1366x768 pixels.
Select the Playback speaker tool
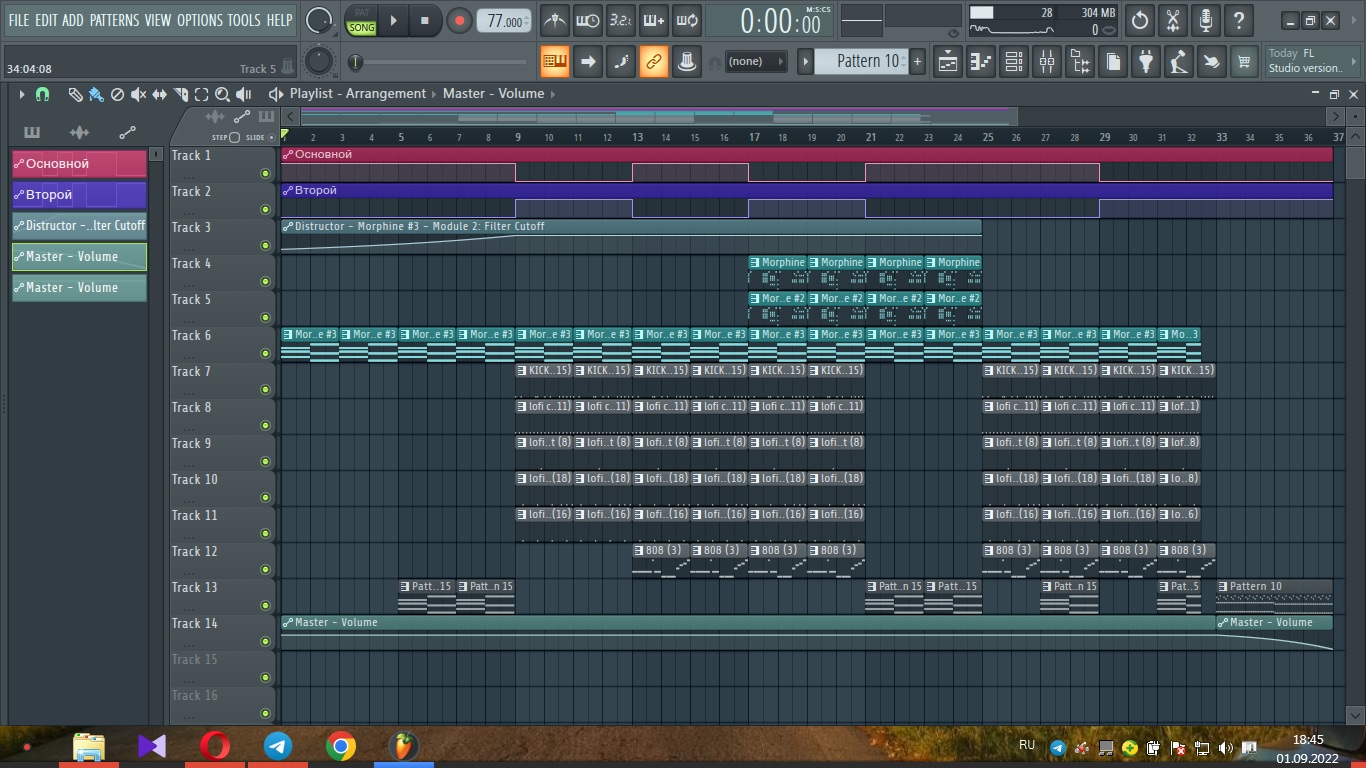(243, 94)
